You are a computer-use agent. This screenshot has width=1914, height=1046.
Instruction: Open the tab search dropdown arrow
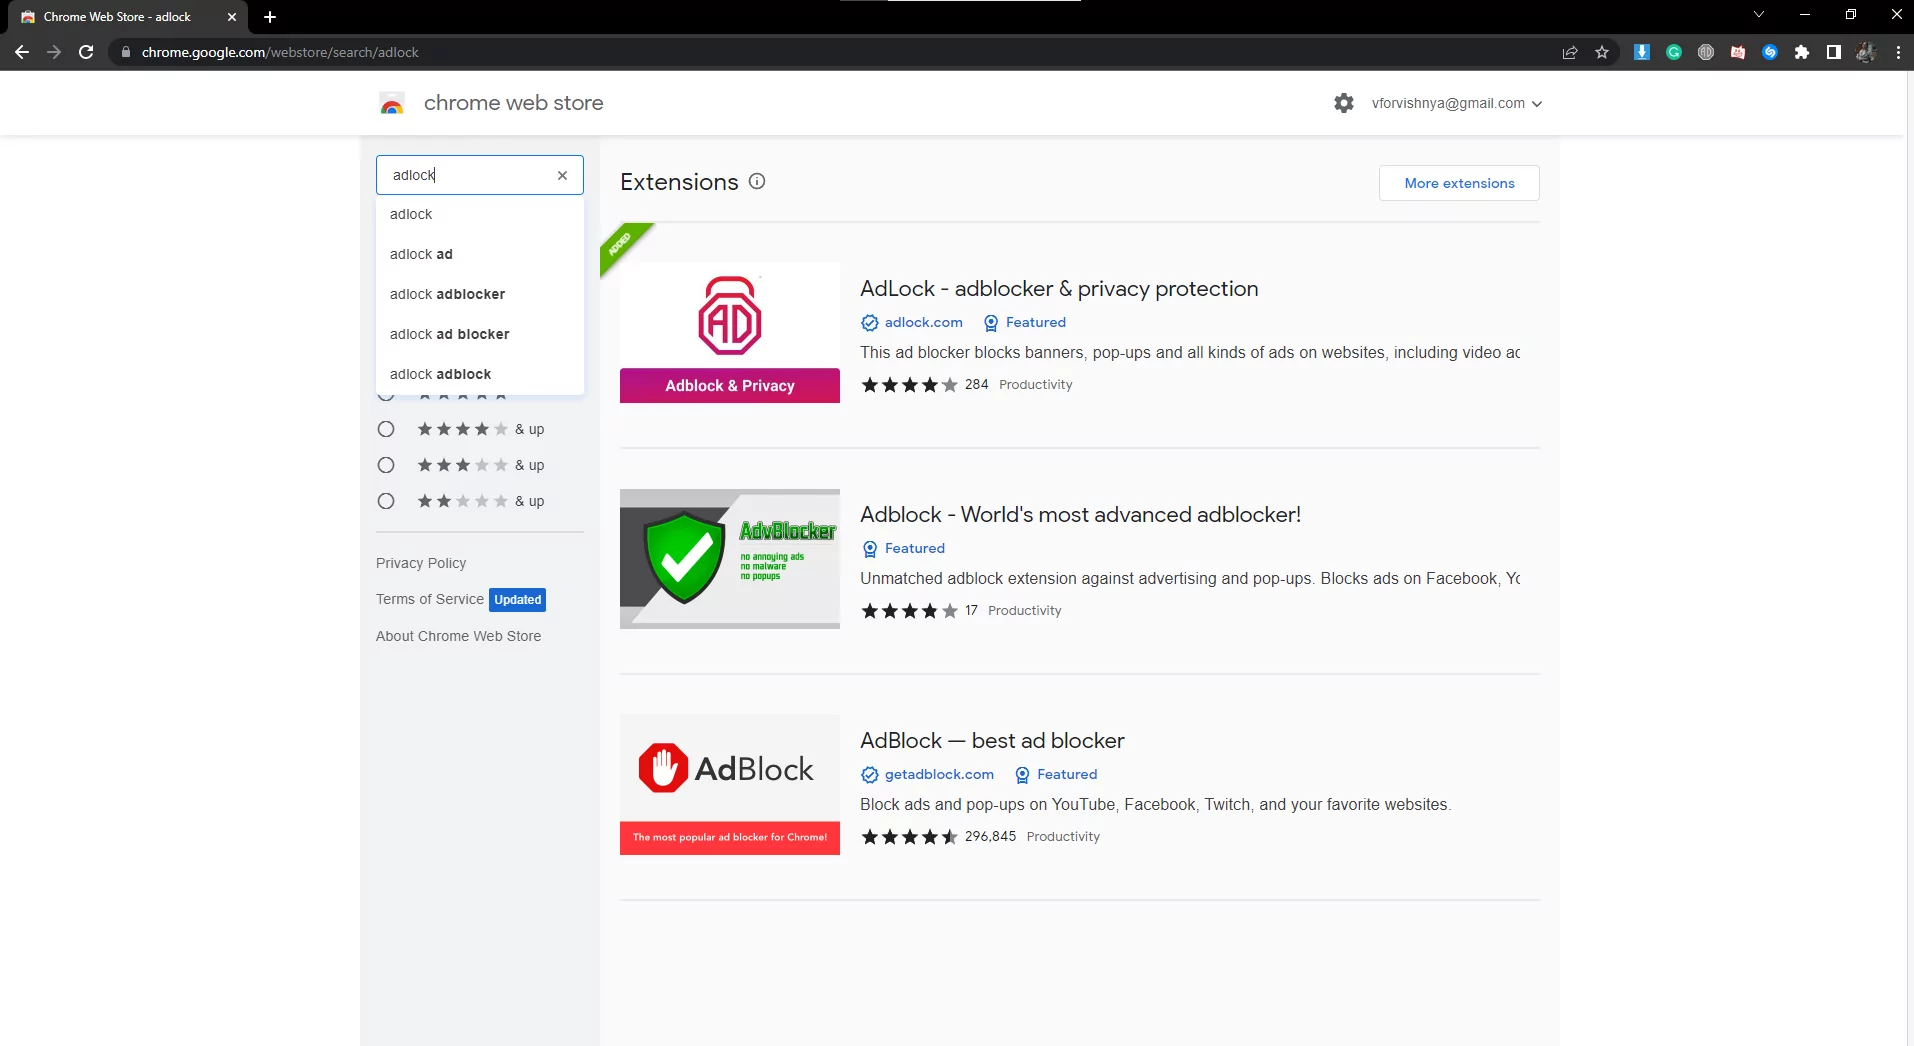[x=1759, y=14]
